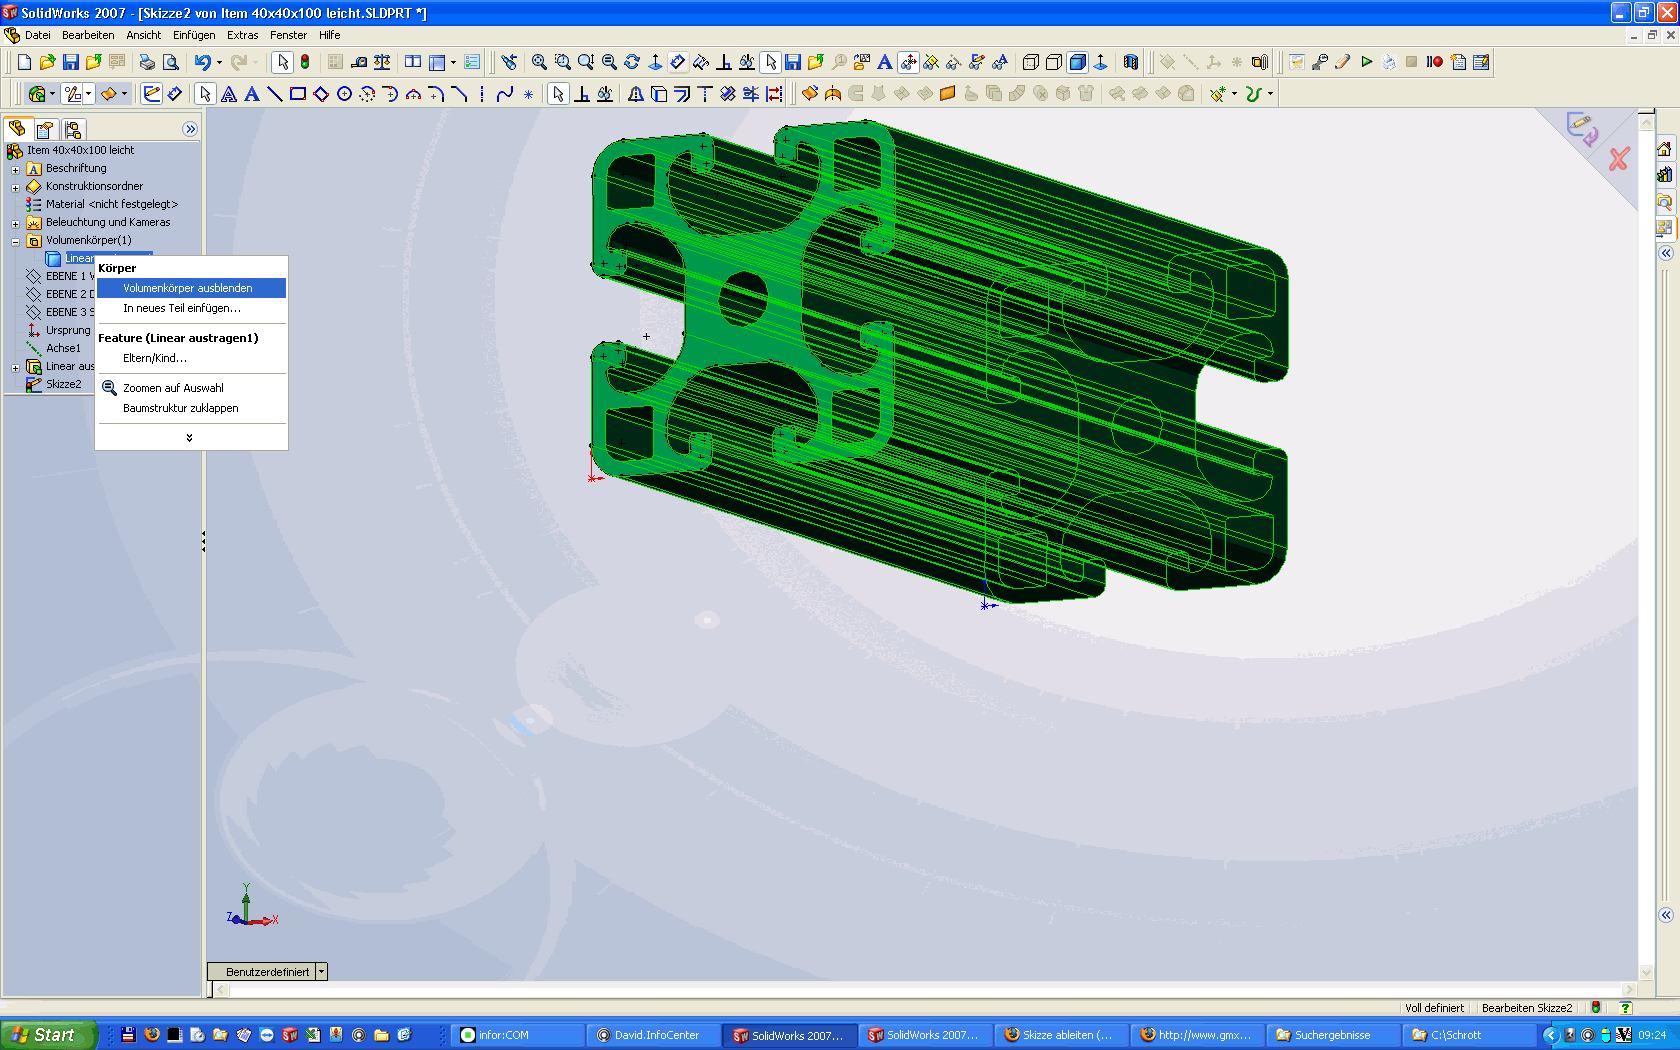Open Mass Properties scales icon

[x=382, y=62]
